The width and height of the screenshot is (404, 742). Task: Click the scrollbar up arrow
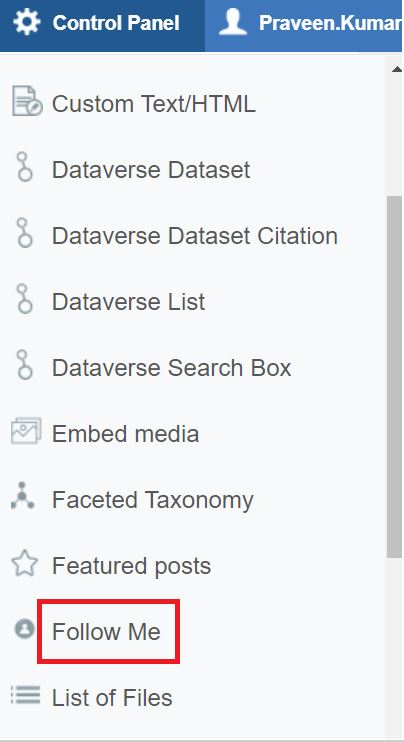click(396, 69)
